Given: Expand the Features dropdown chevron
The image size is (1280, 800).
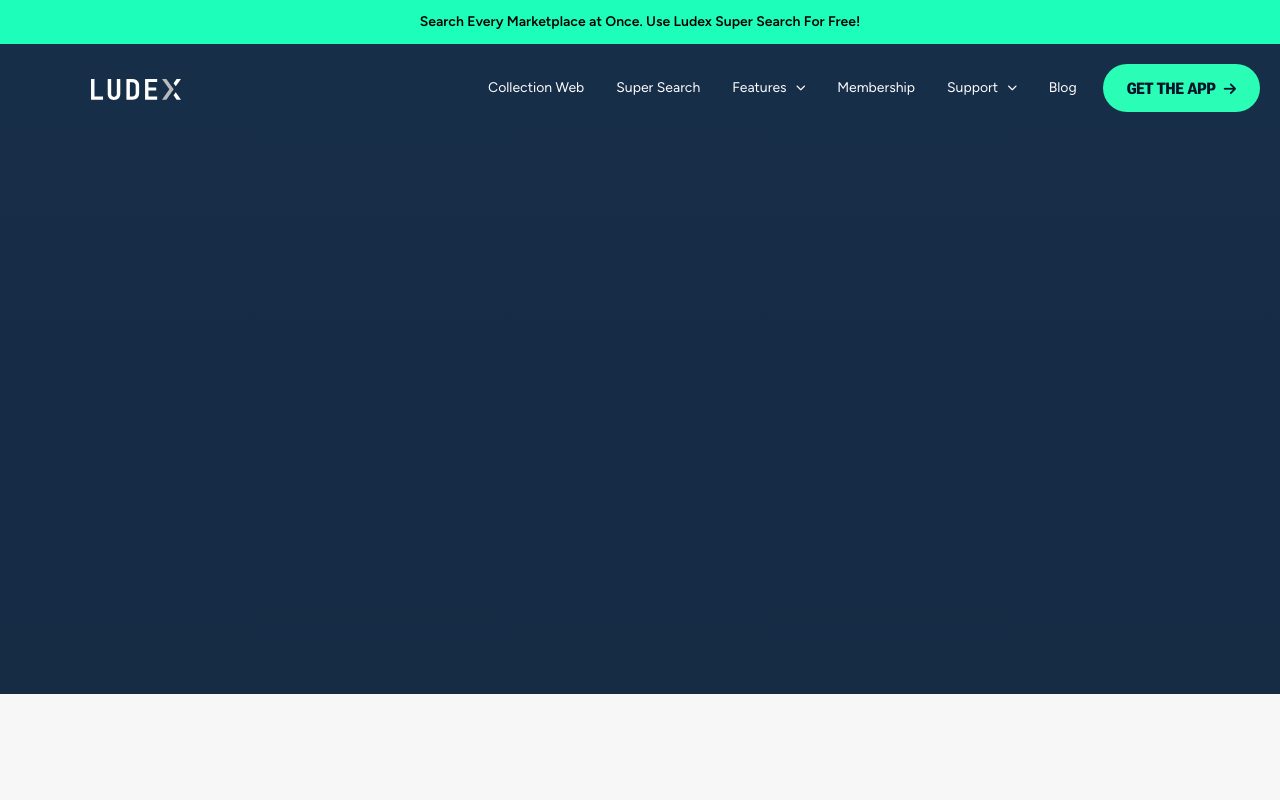Looking at the screenshot, I should point(800,88).
